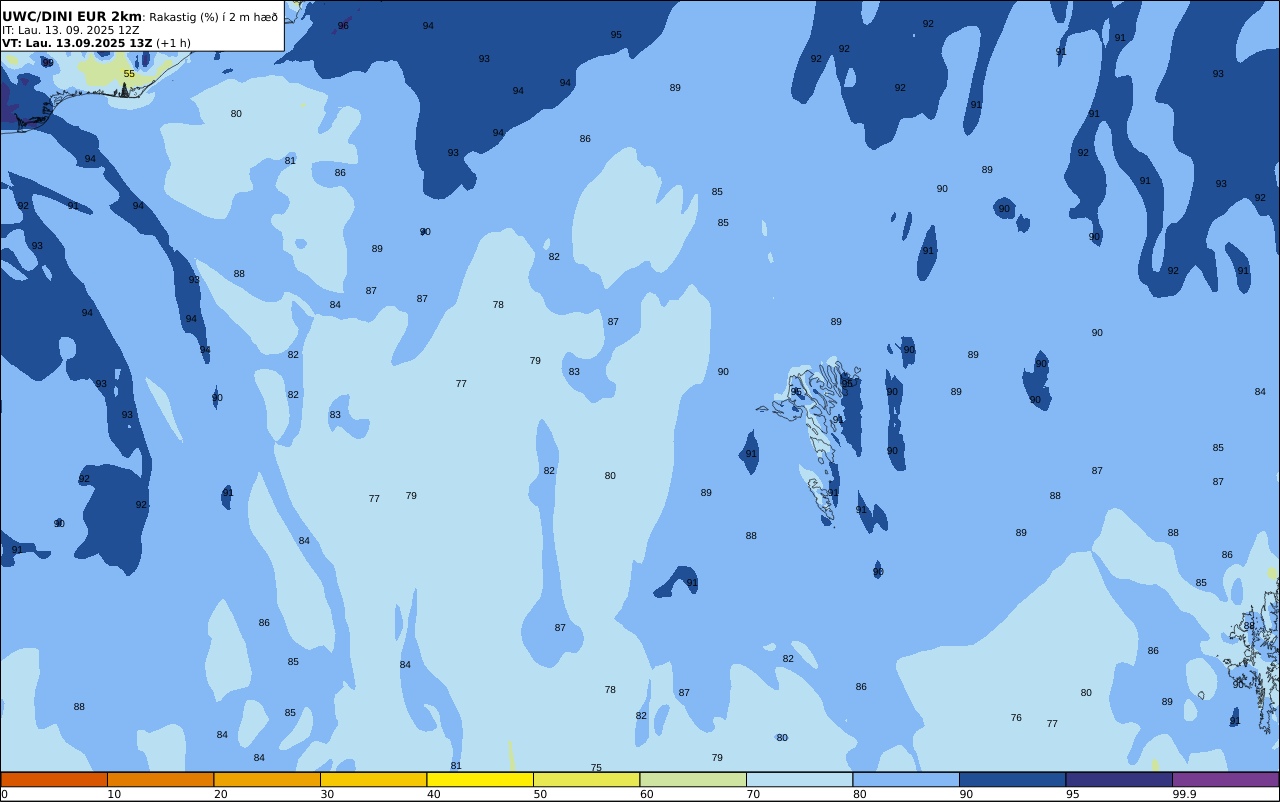Click the humidity value '76' on the map
The width and height of the screenshot is (1280, 802).
click(x=1016, y=718)
